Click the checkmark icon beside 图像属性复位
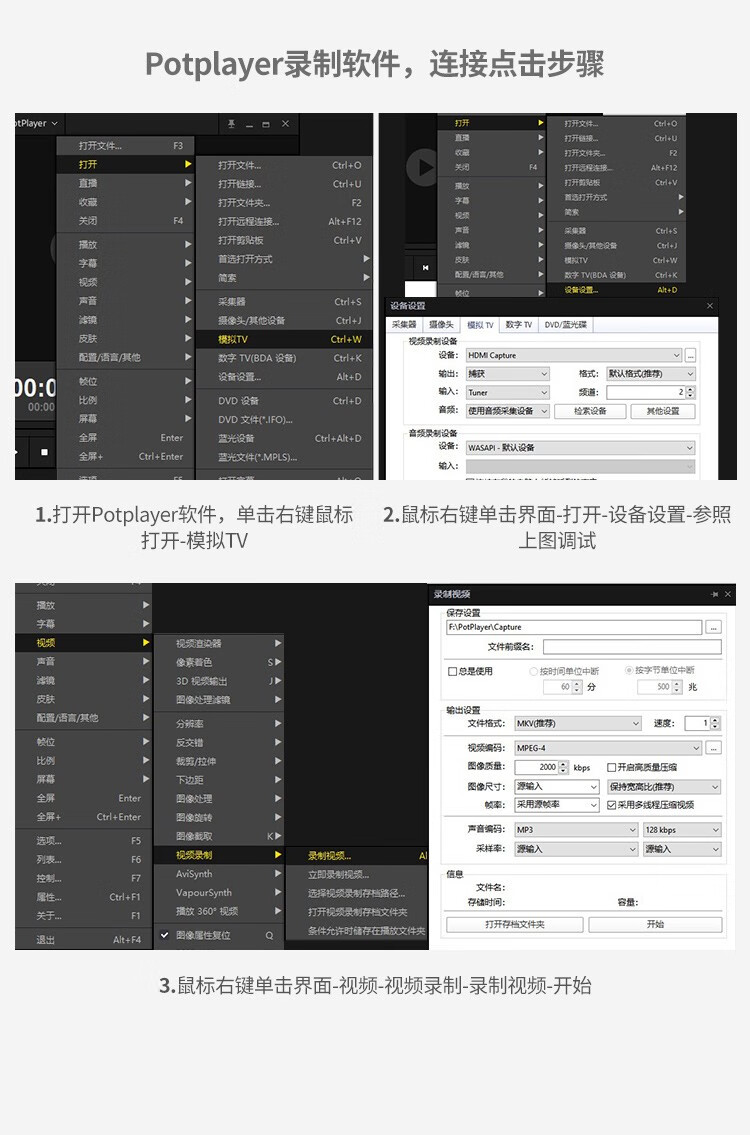 (164, 935)
